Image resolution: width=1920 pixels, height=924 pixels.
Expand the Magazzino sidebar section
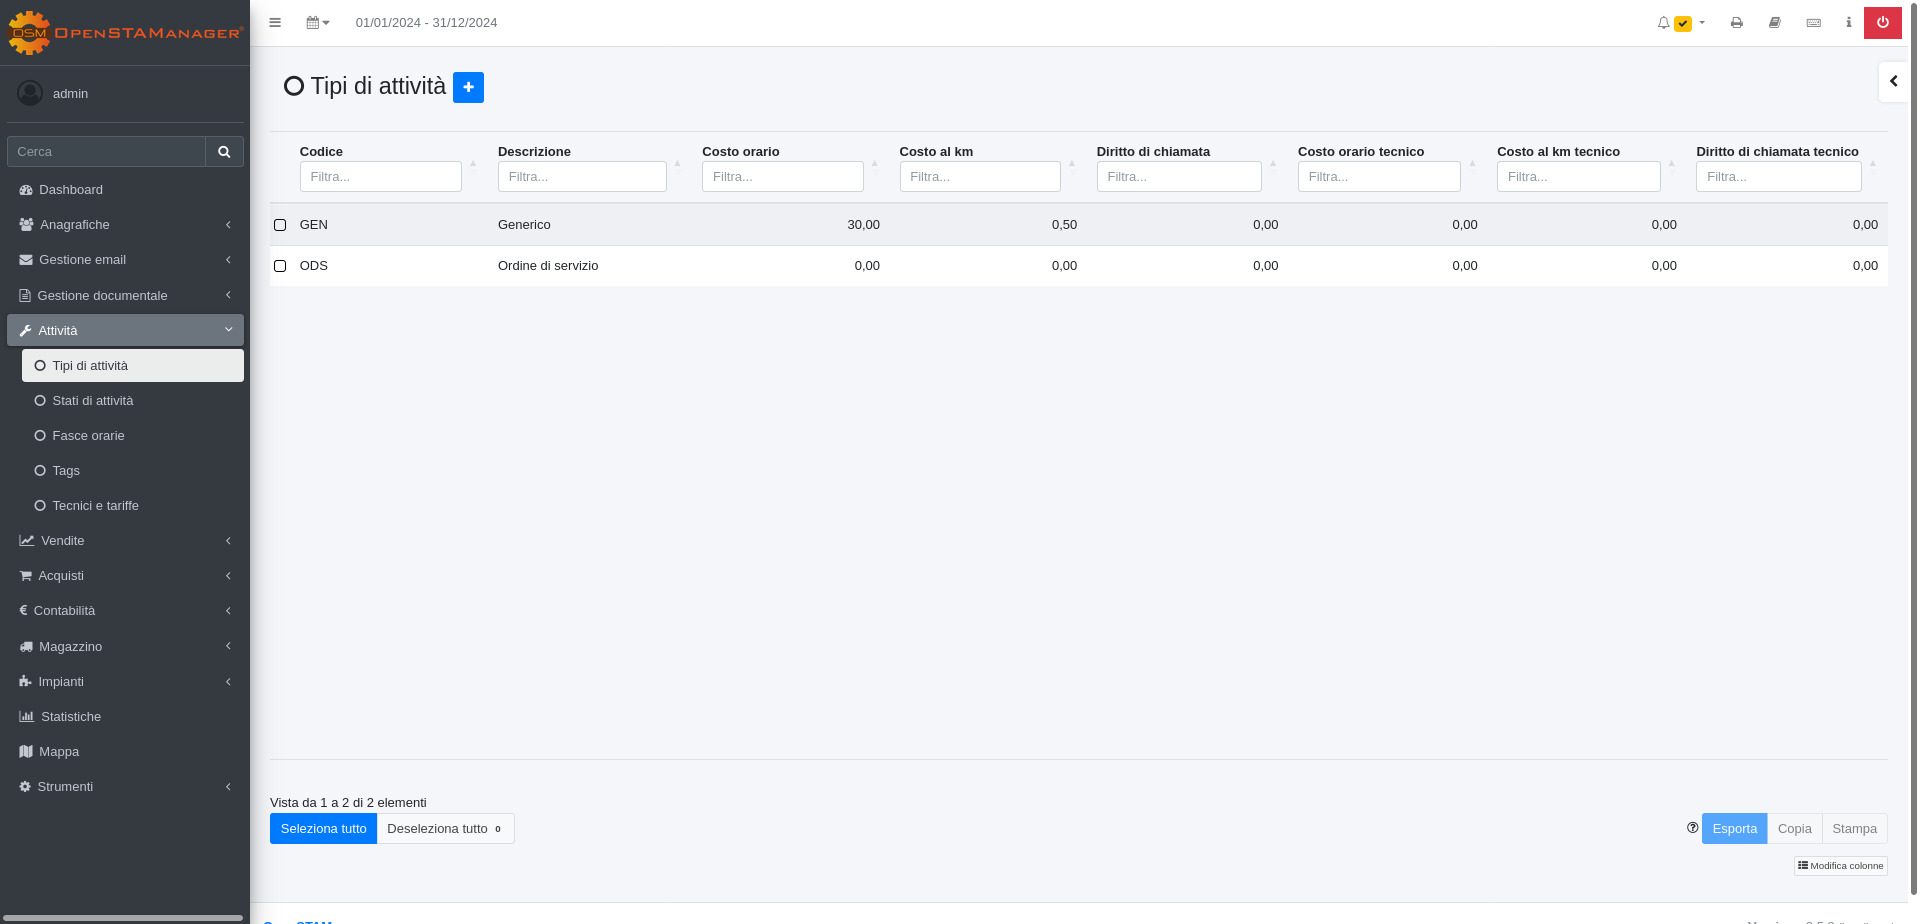pos(125,647)
